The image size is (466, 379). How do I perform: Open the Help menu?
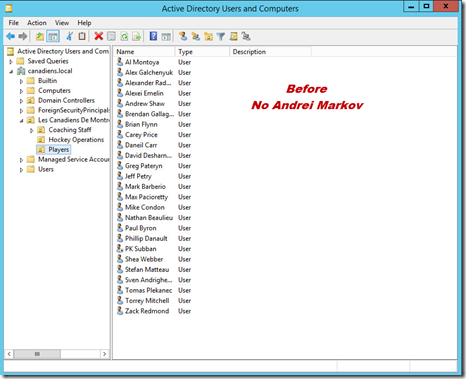click(84, 23)
